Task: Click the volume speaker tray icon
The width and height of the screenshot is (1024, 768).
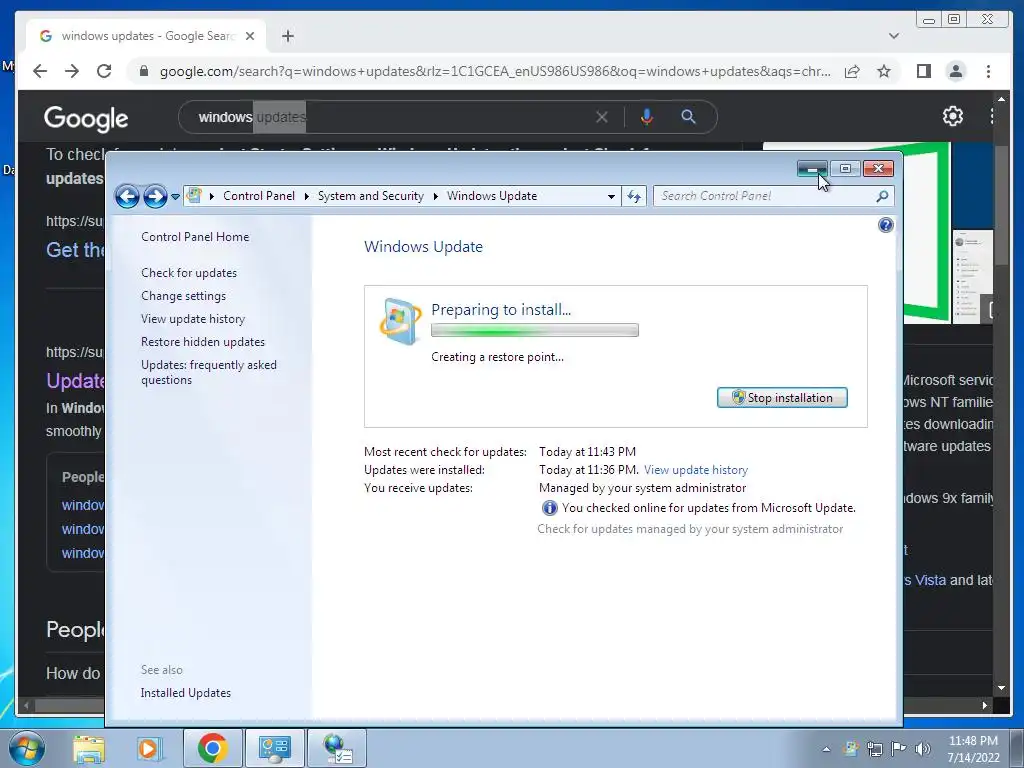Action: tap(922, 749)
